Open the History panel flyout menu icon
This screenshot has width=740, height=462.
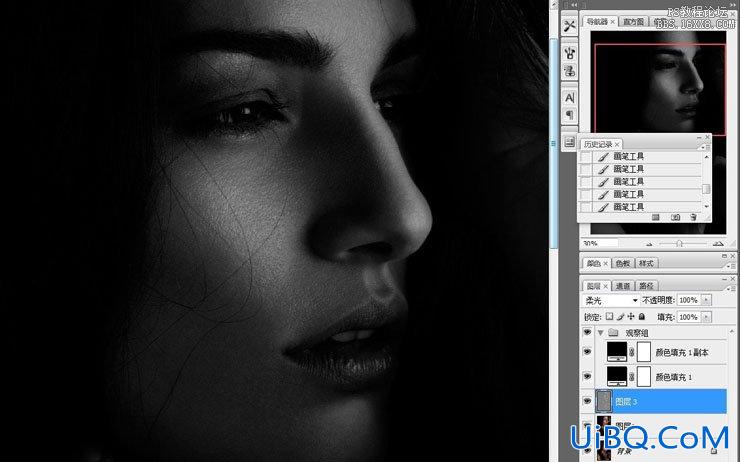(x=705, y=147)
